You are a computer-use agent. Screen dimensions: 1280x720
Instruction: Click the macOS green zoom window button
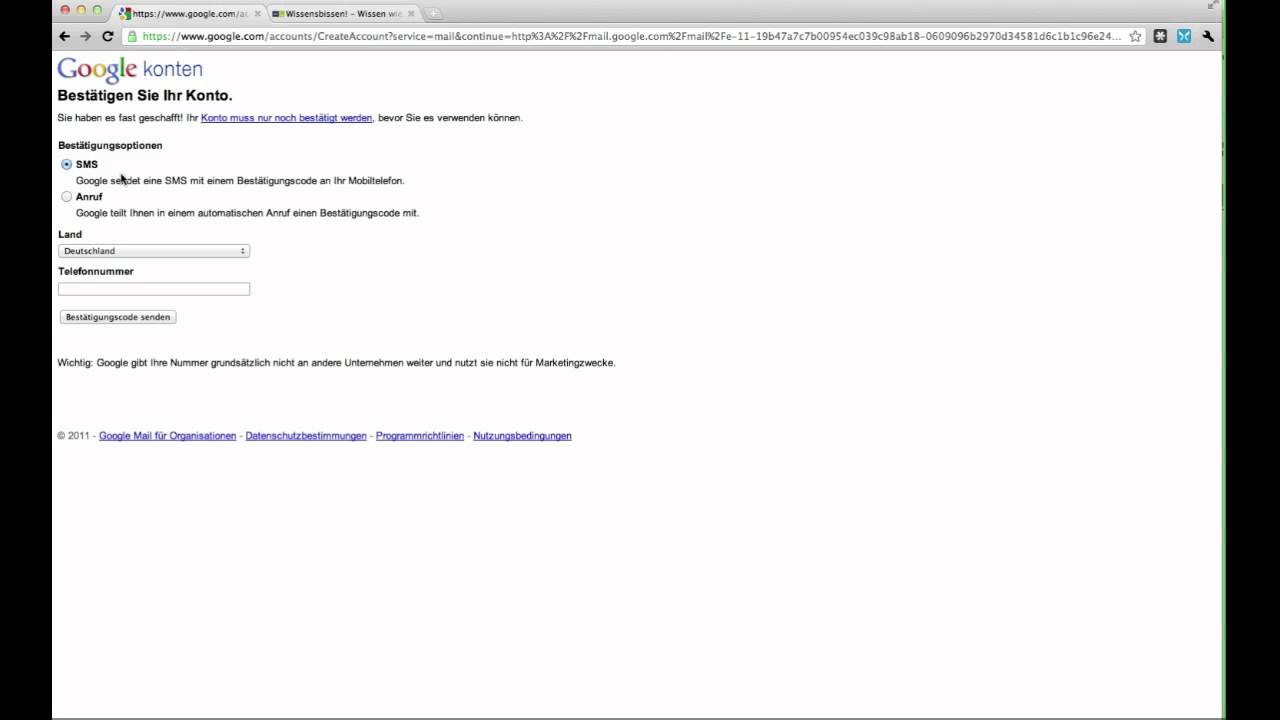[x=97, y=10]
